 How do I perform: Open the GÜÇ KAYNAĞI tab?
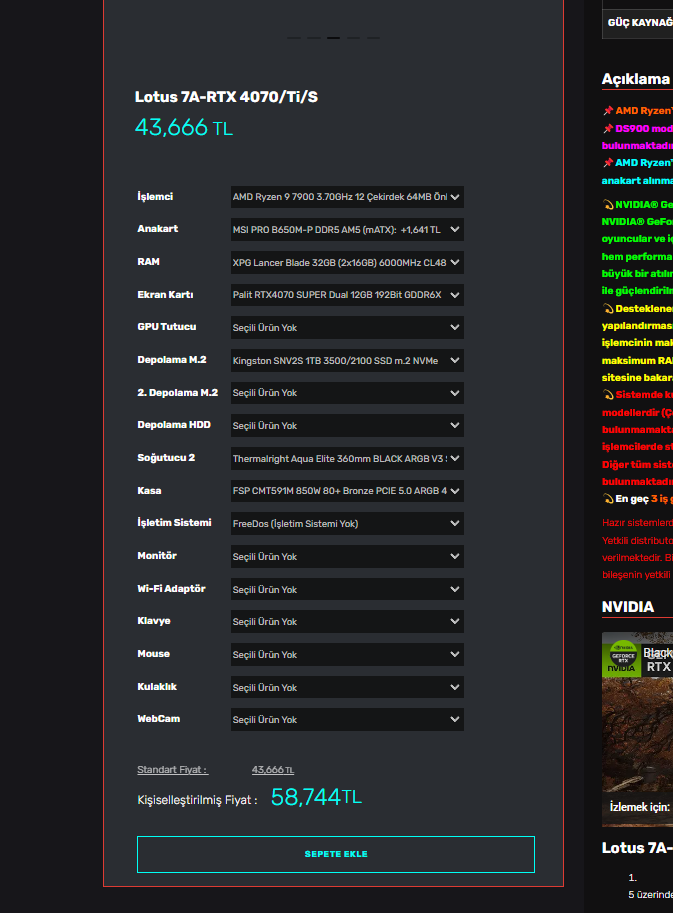tap(638, 23)
